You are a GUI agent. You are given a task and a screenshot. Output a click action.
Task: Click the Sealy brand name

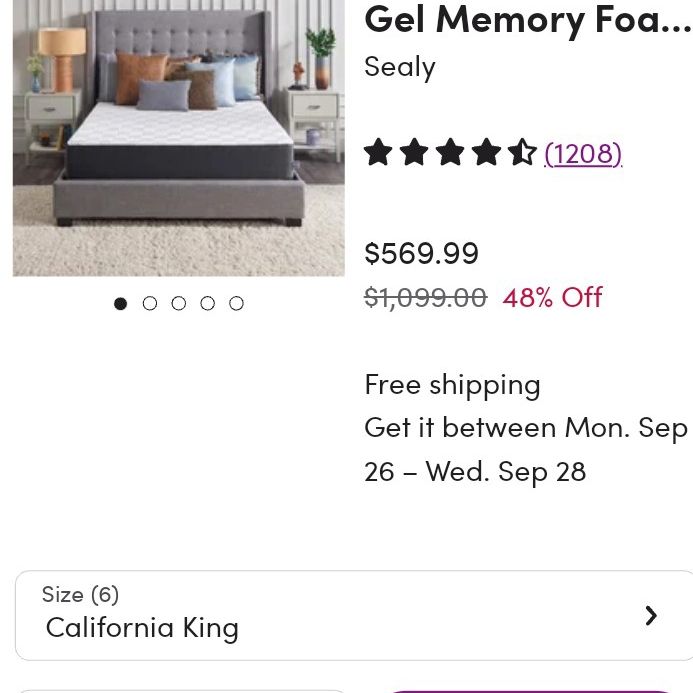pyautogui.click(x=400, y=68)
